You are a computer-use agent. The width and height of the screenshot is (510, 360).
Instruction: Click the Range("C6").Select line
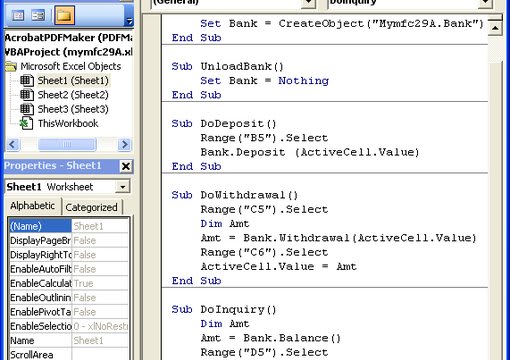point(264,252)
